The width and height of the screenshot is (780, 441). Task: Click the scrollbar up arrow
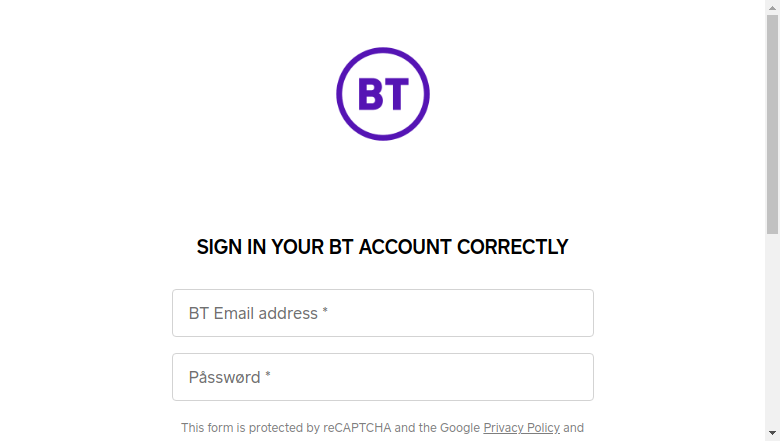coord(772,7)
